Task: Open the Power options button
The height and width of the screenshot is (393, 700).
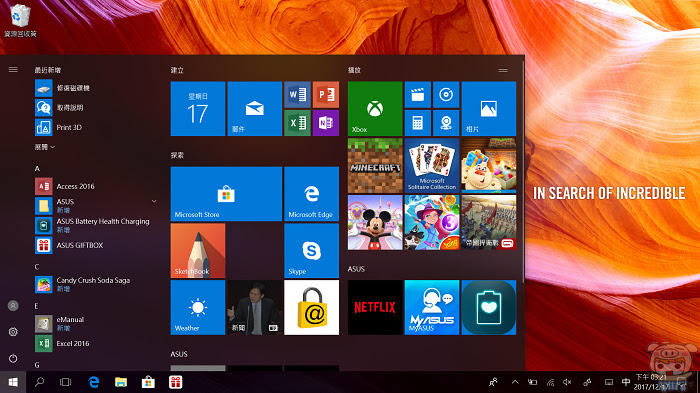Action: tap(13, 358)
